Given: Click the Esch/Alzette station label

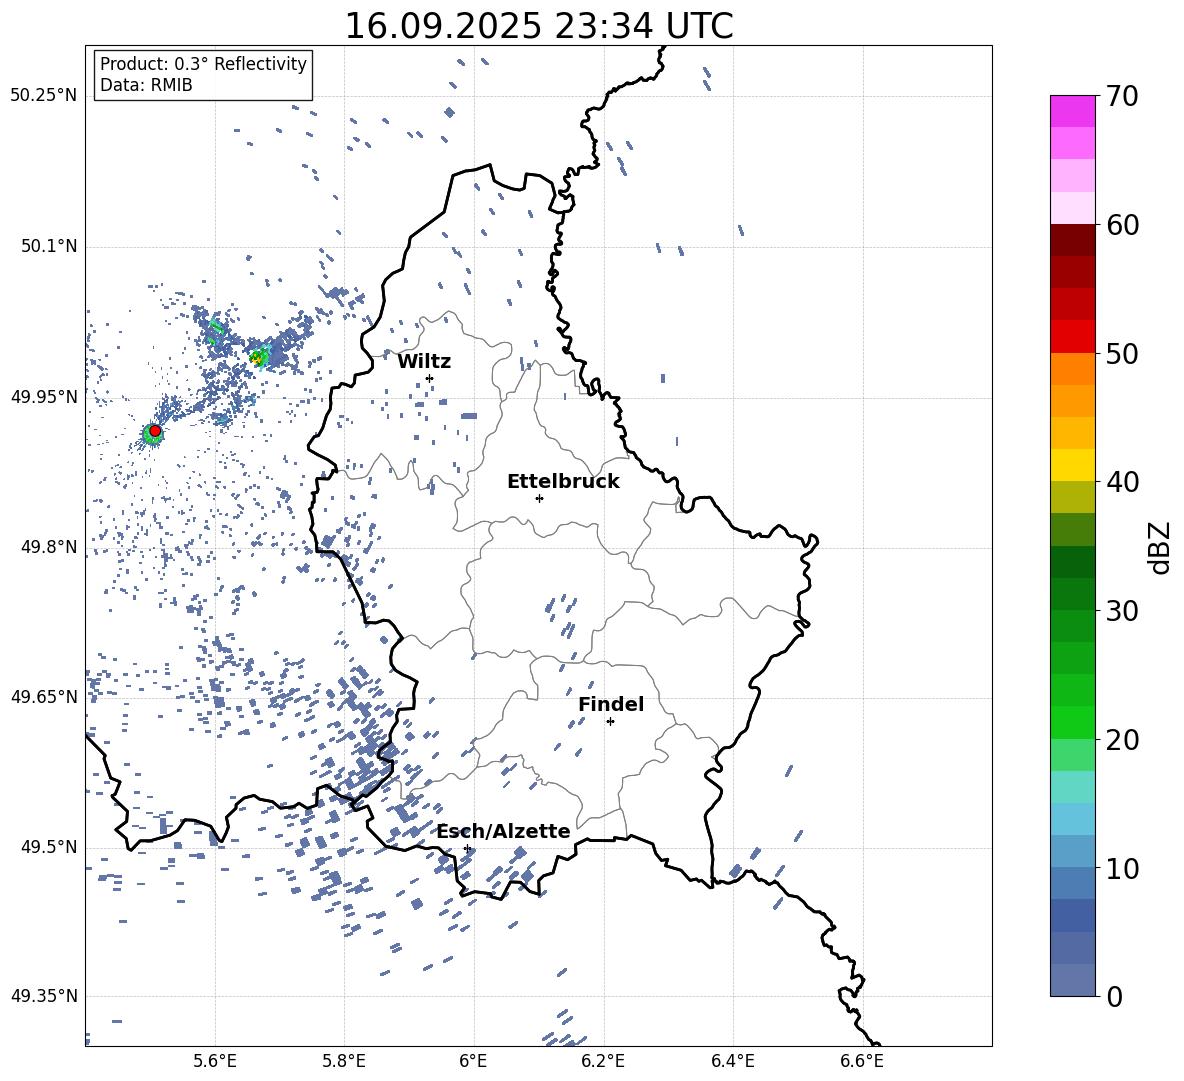Looking at the screenshot, I should [x=504, y=832].
